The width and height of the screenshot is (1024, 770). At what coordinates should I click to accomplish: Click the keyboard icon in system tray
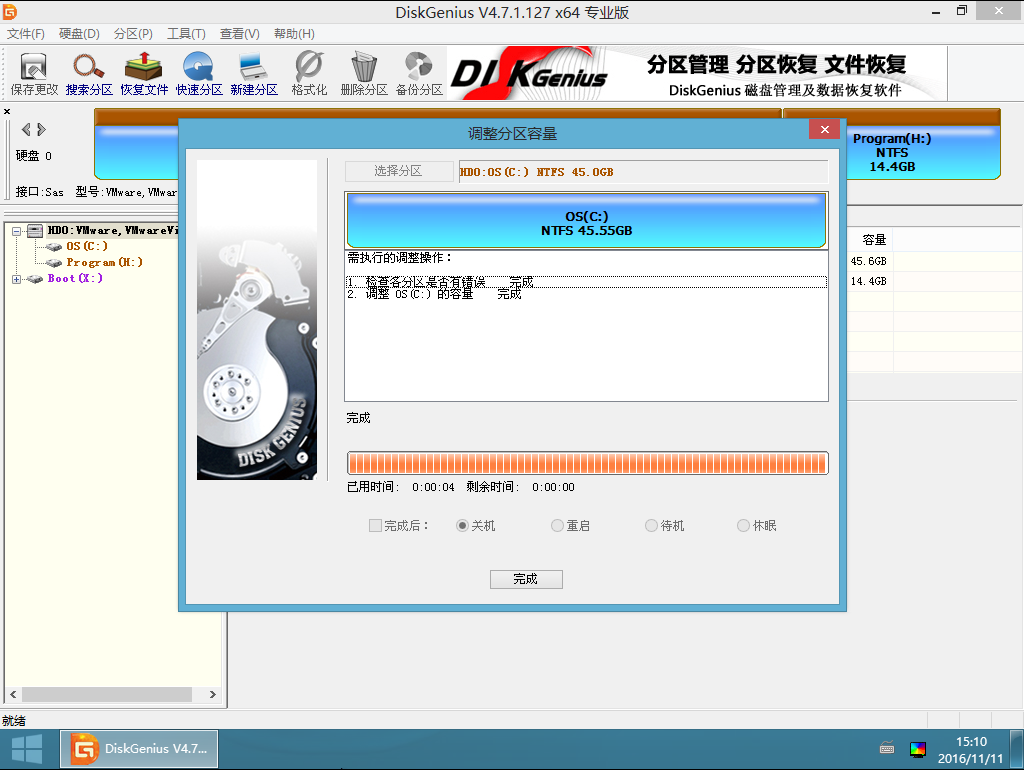coord(886,748)
